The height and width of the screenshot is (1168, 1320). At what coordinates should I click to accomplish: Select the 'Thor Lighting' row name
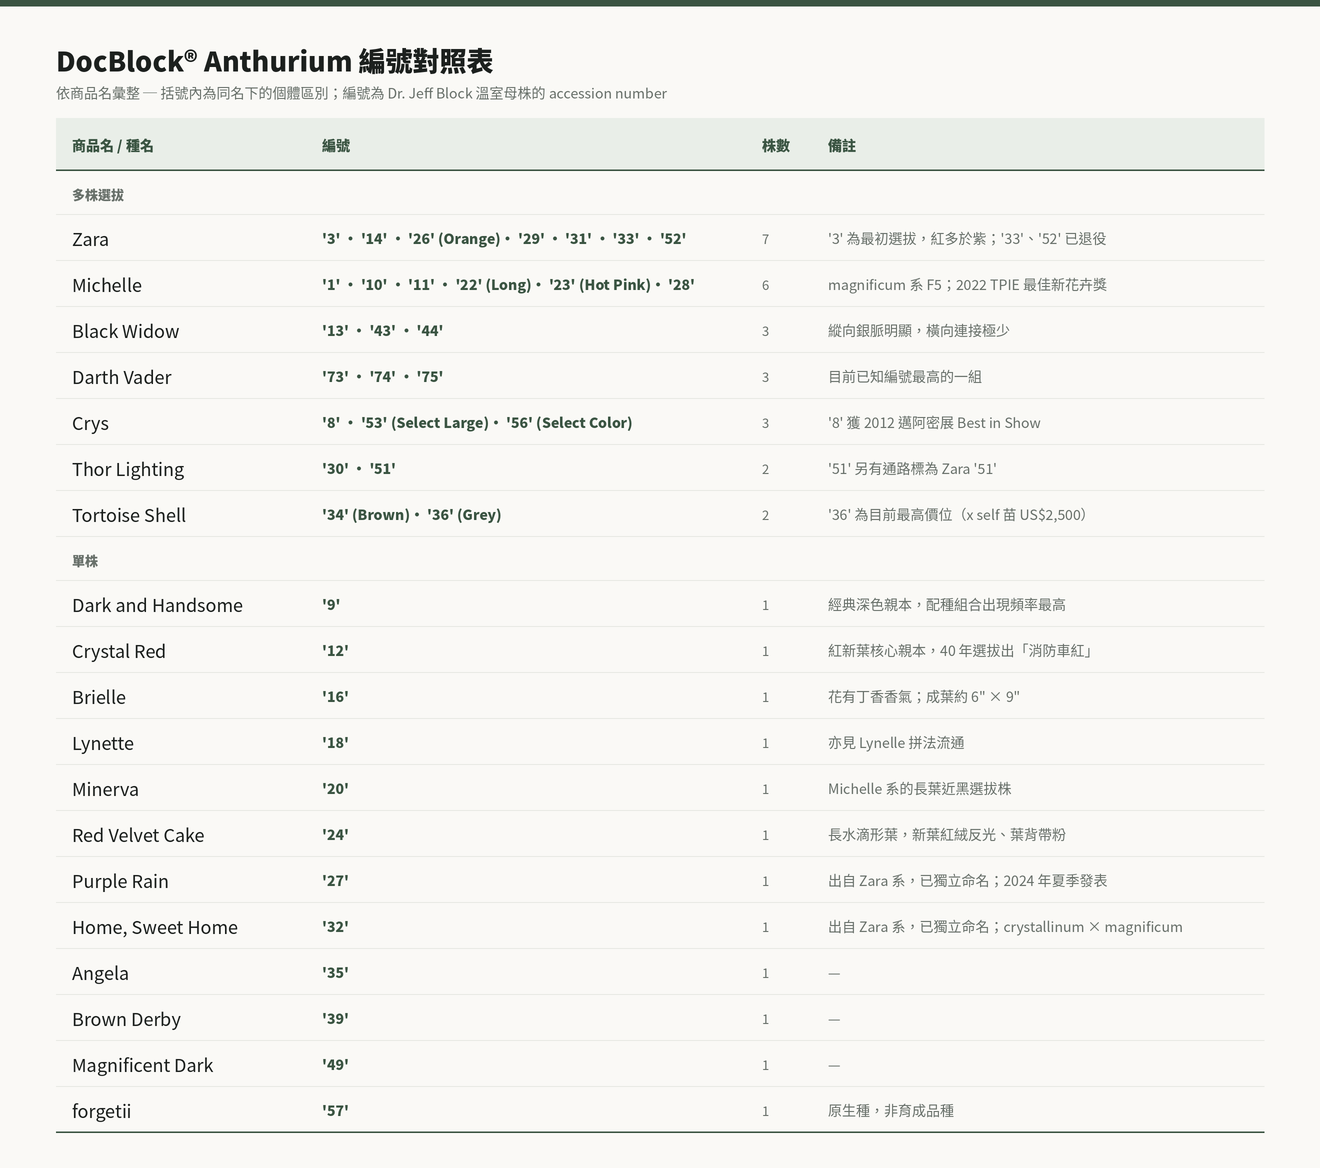coord(128,469)
